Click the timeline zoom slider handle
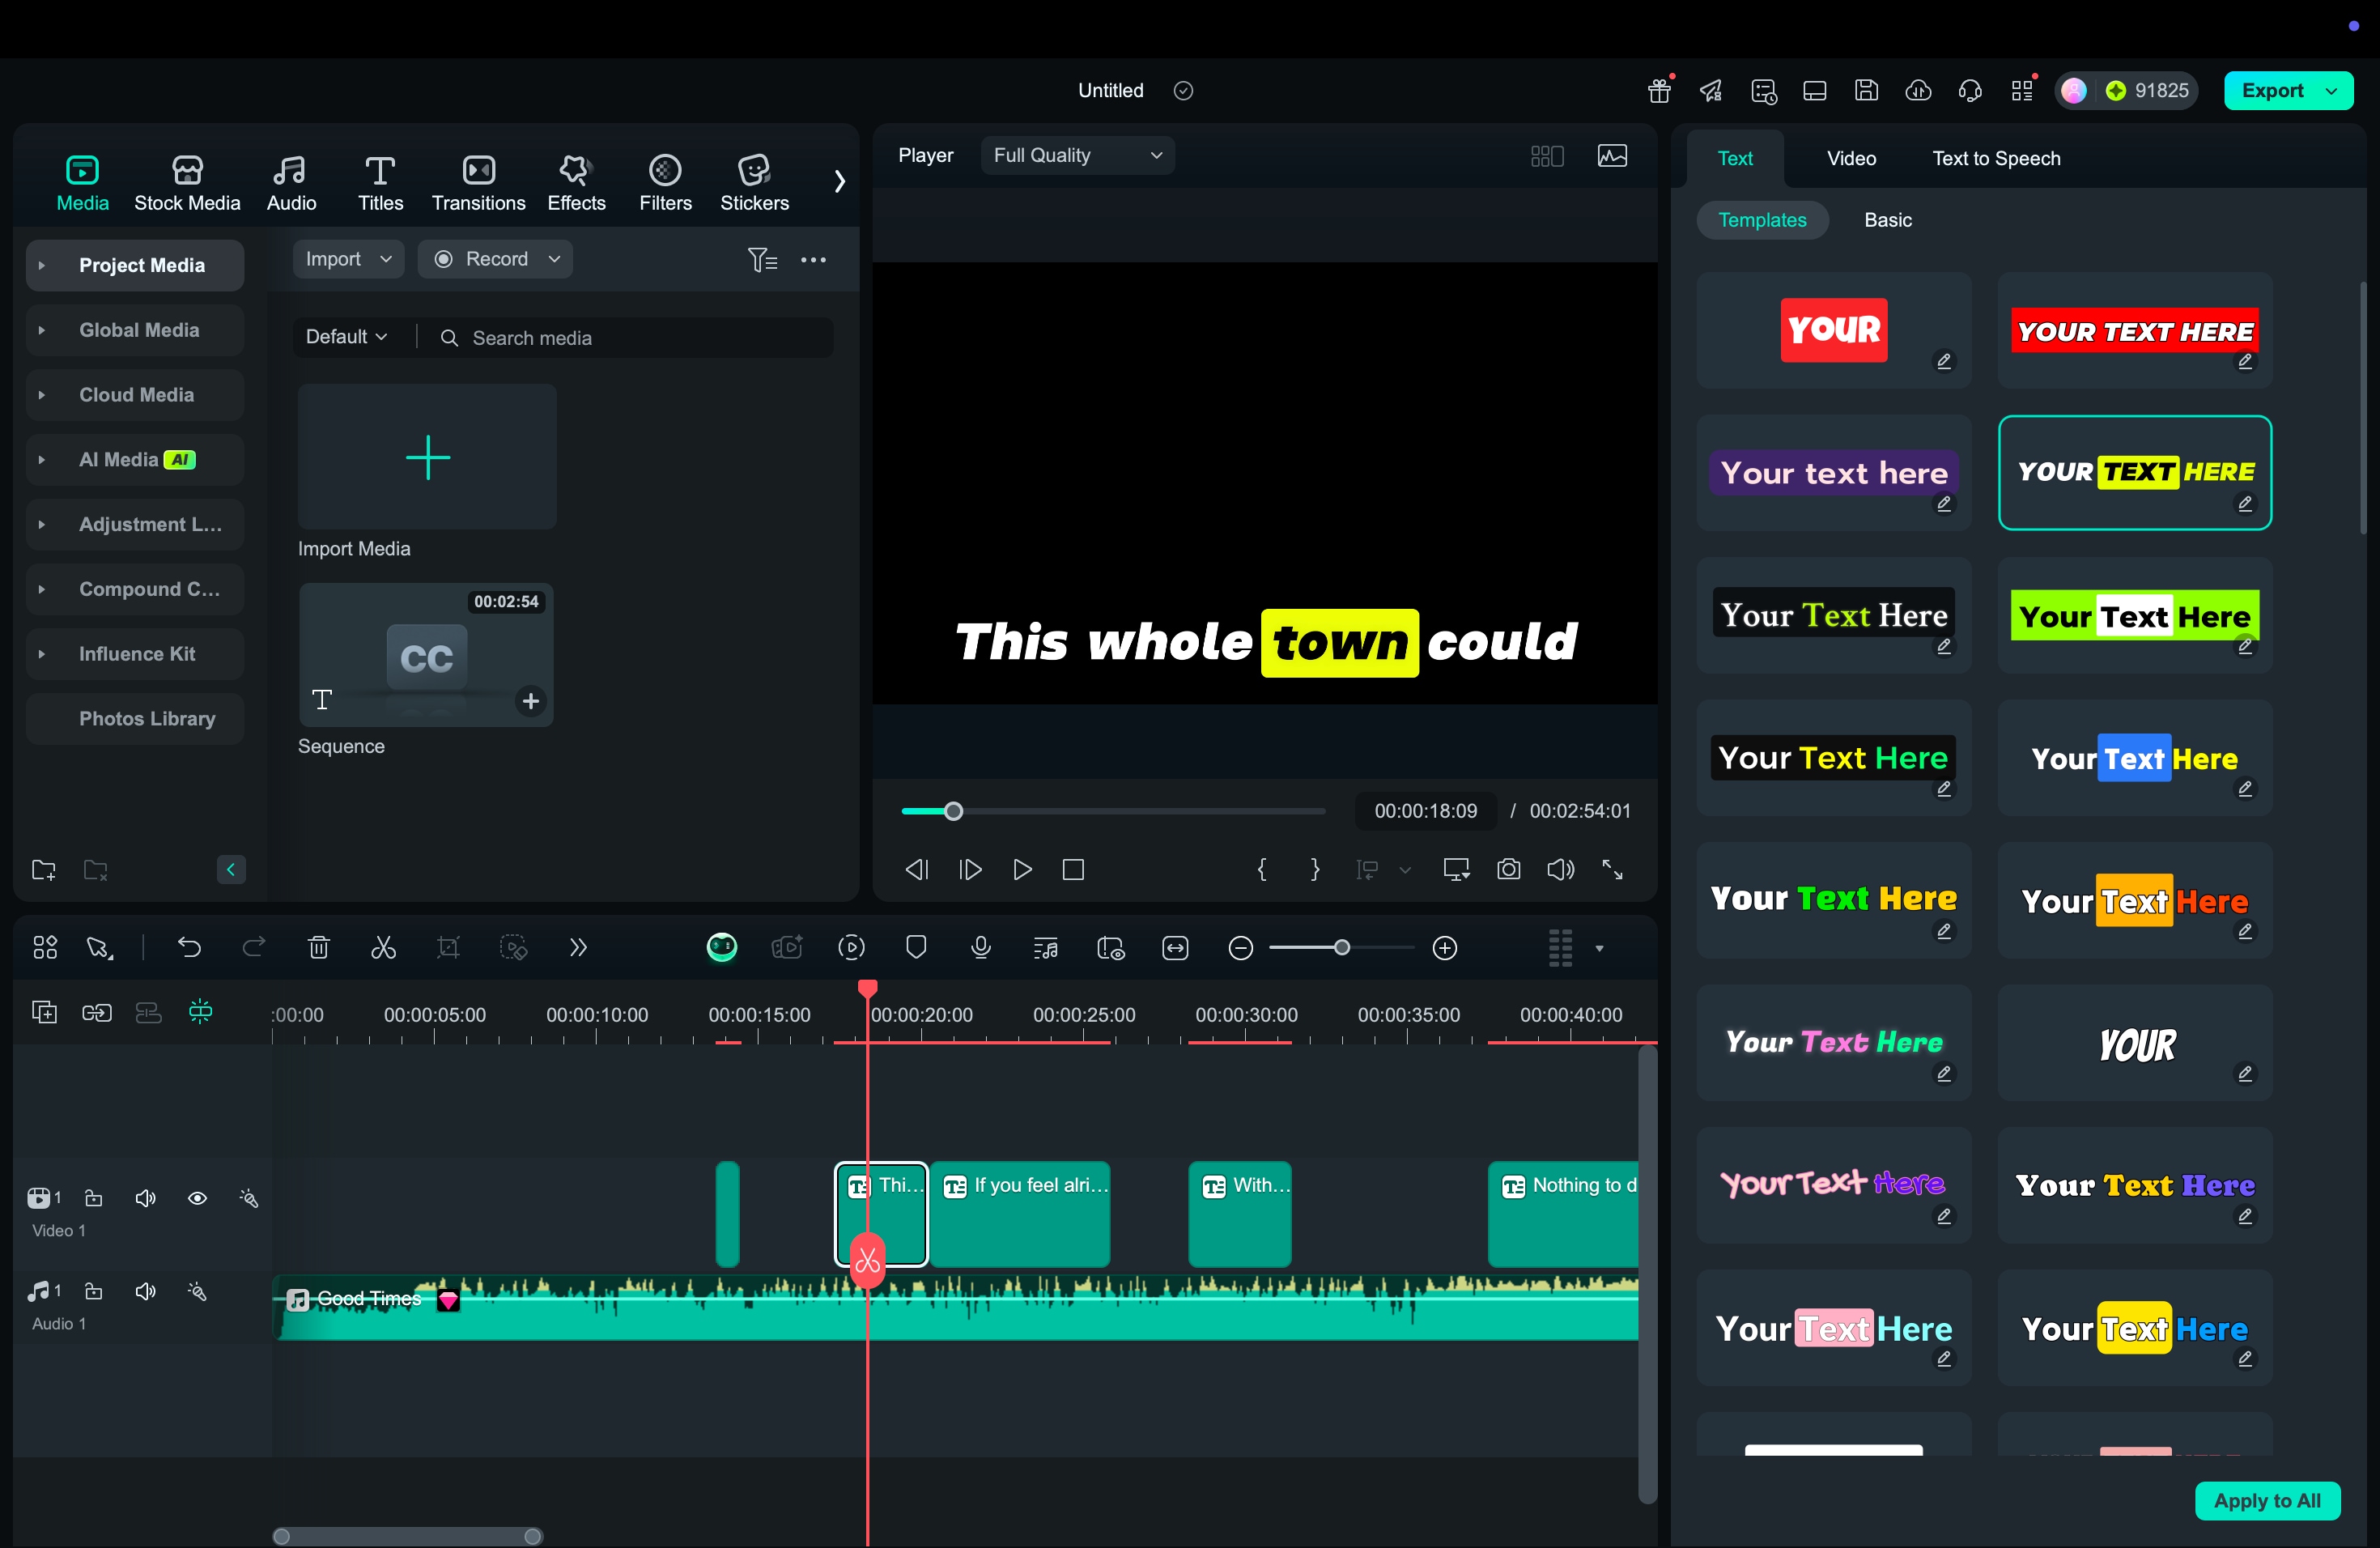The width and height of the screenshot is (2380, 1548). (1341, 947)
